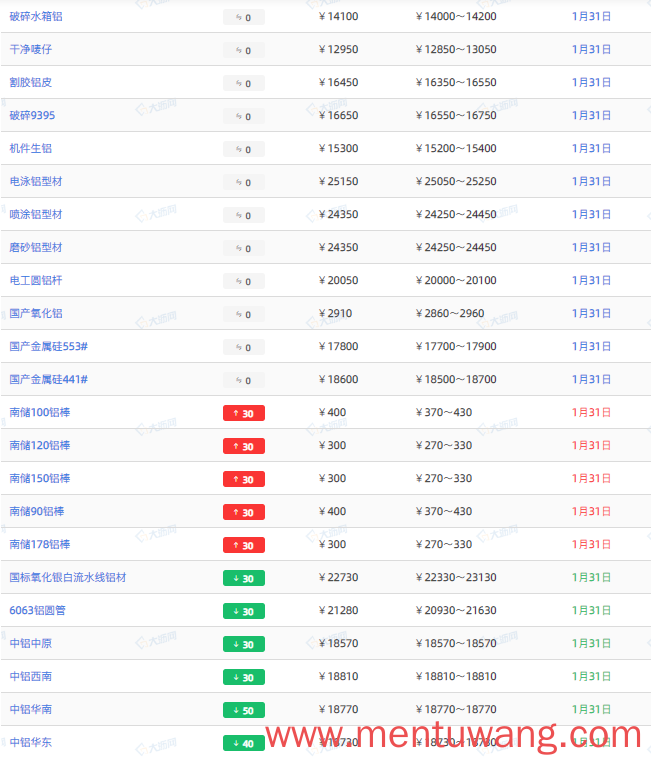Click red up-30 badge for 南储90铝棒
This screenshot has height=765, width=651.
click(244, 512)
